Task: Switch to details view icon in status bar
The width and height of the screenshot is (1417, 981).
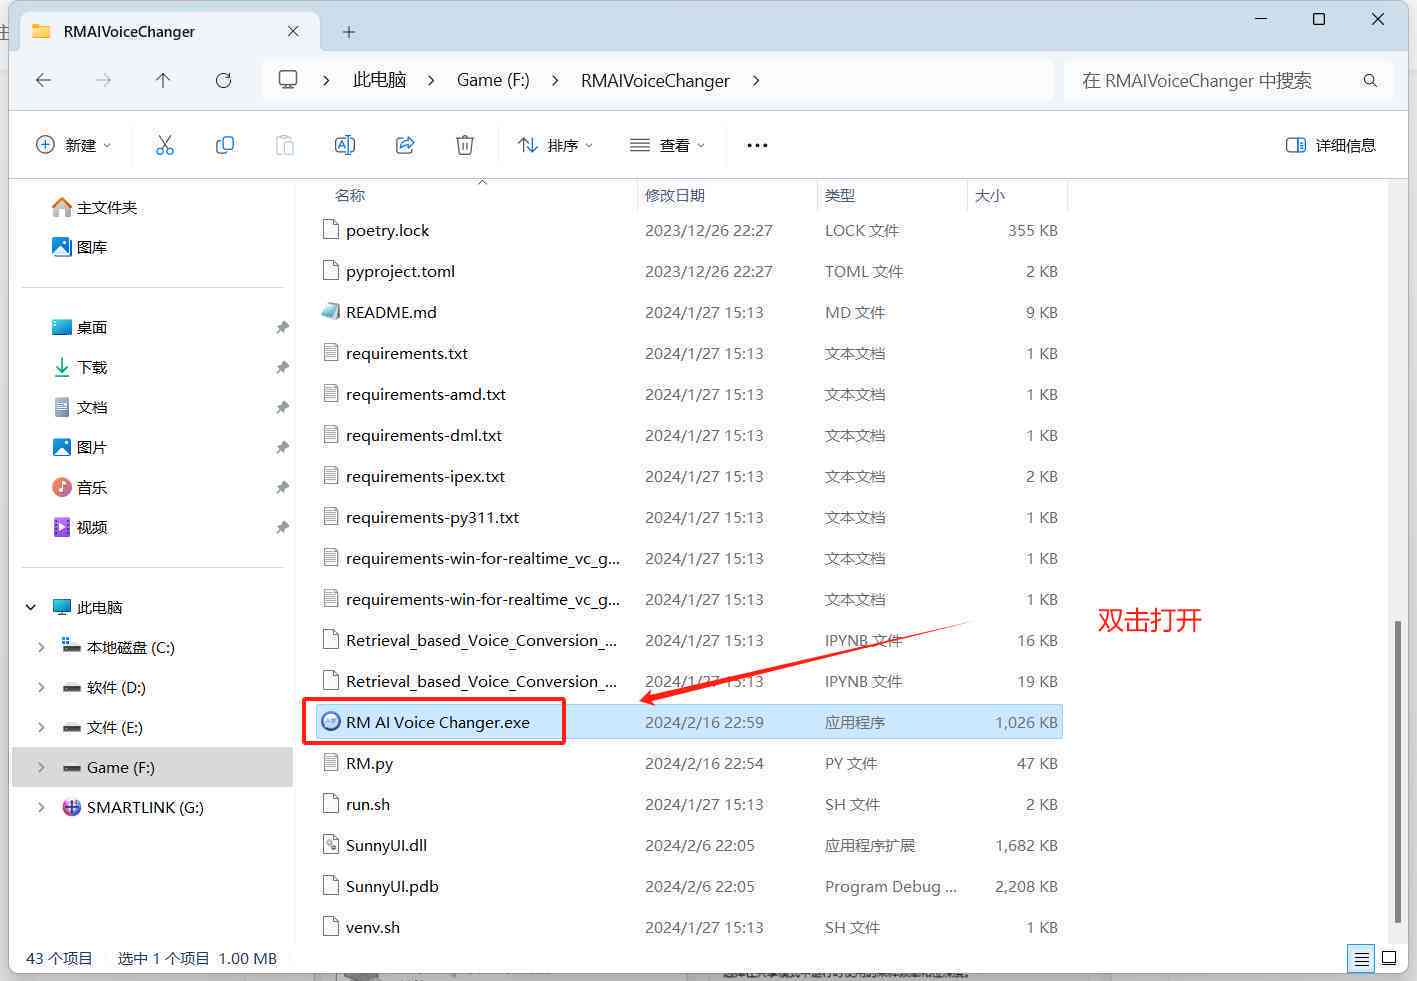Action: tap(1361, 958)
